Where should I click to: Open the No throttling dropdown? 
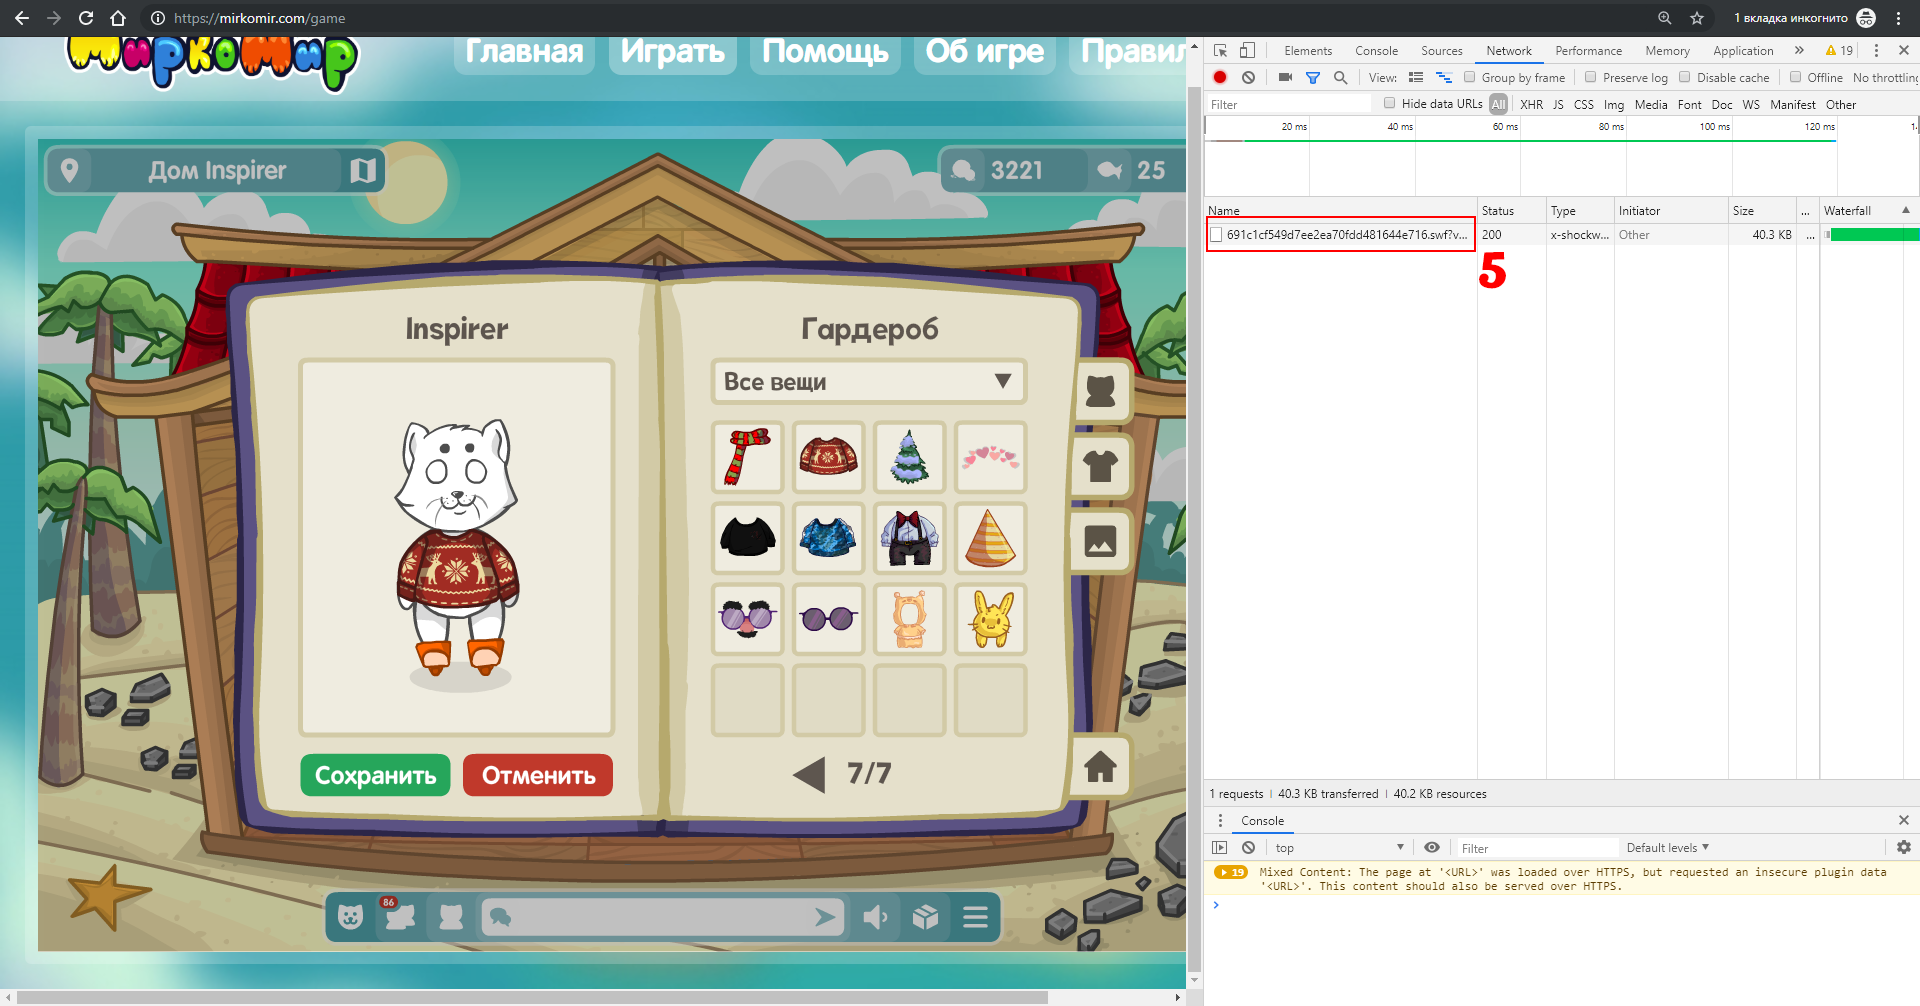coord(1885,77)
